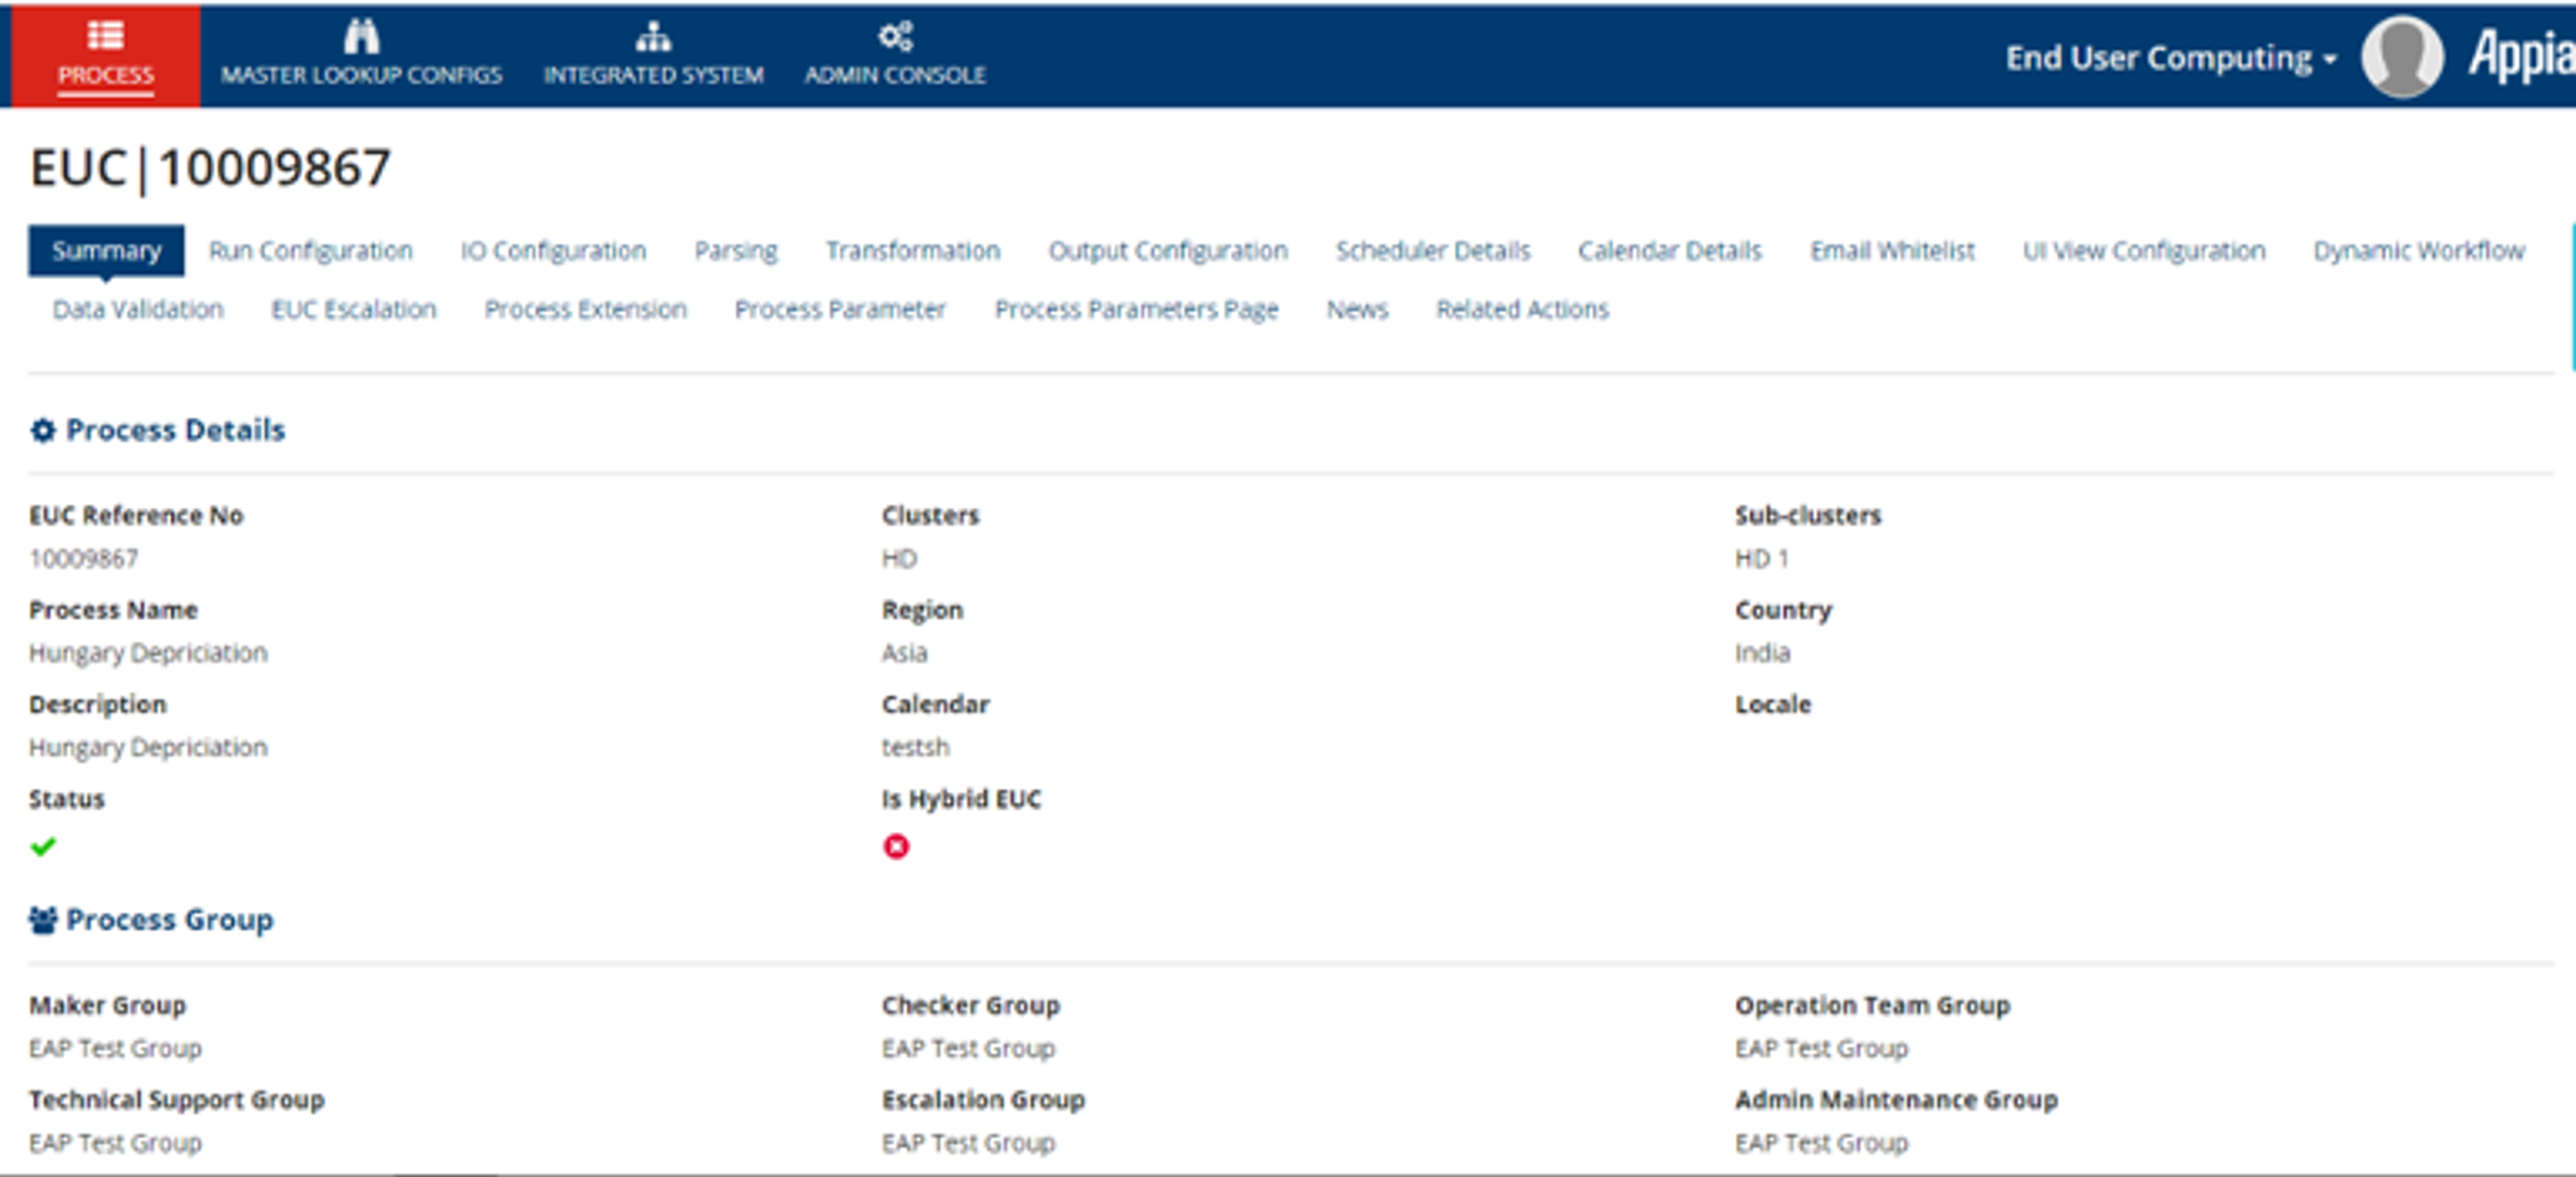
Task: Open the Related Actions tab
Action: [1523, 309]
